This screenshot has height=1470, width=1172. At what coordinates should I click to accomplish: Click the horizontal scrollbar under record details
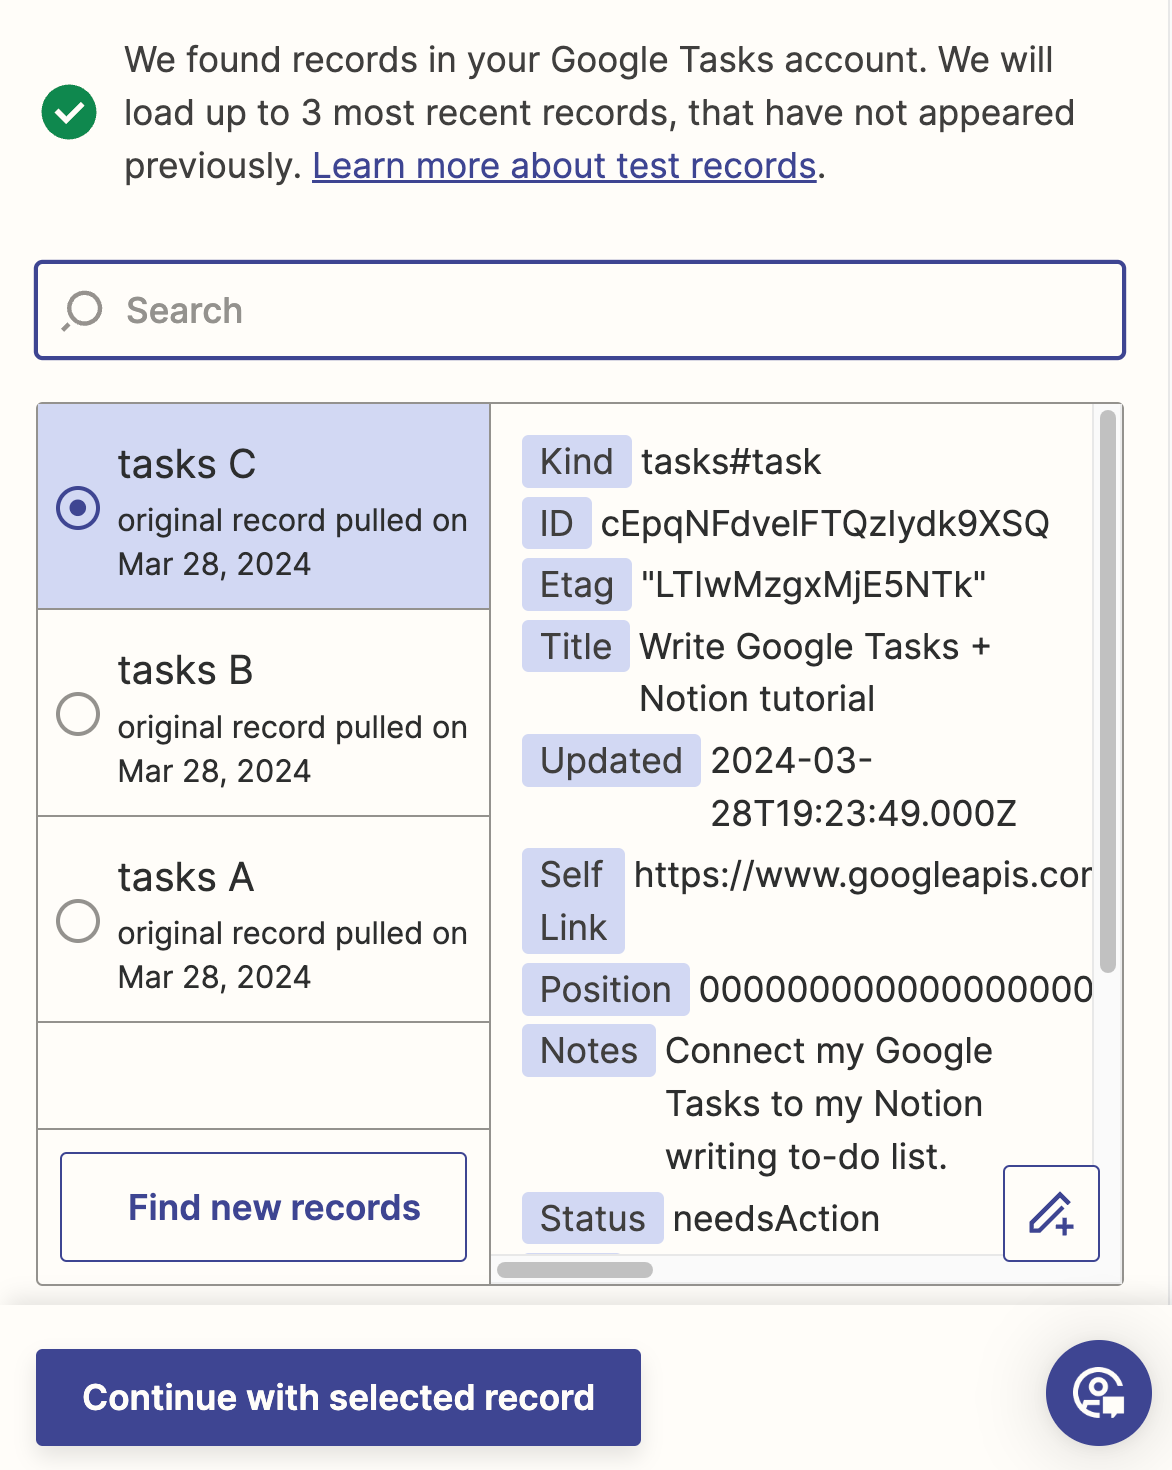575,1270
